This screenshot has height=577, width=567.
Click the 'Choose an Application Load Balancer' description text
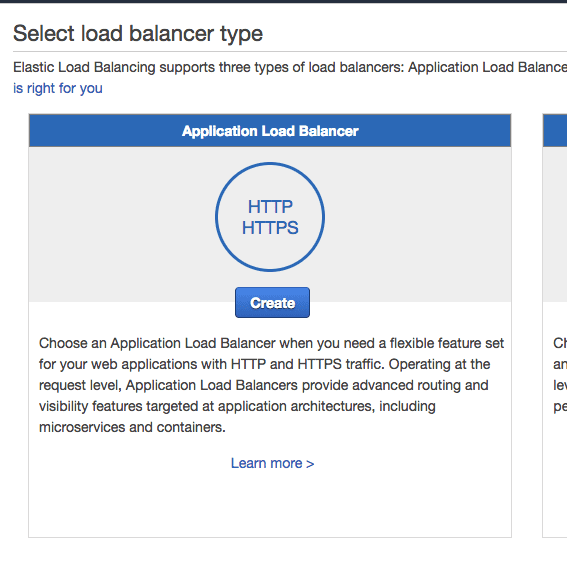coord(271,385)
